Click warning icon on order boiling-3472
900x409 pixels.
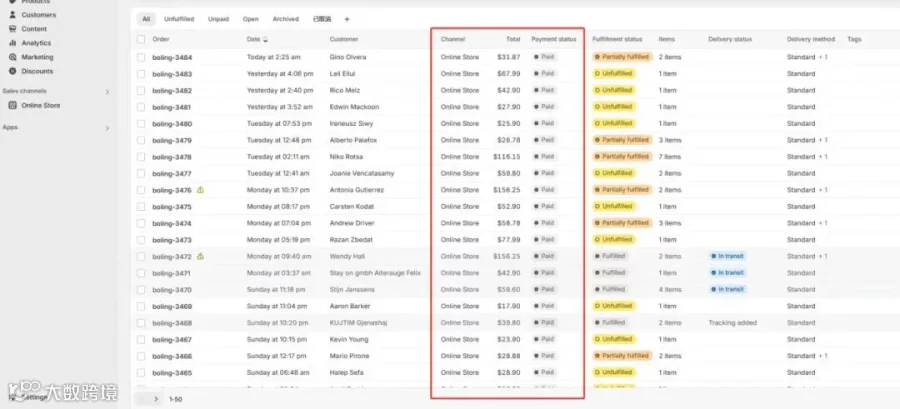200,256
